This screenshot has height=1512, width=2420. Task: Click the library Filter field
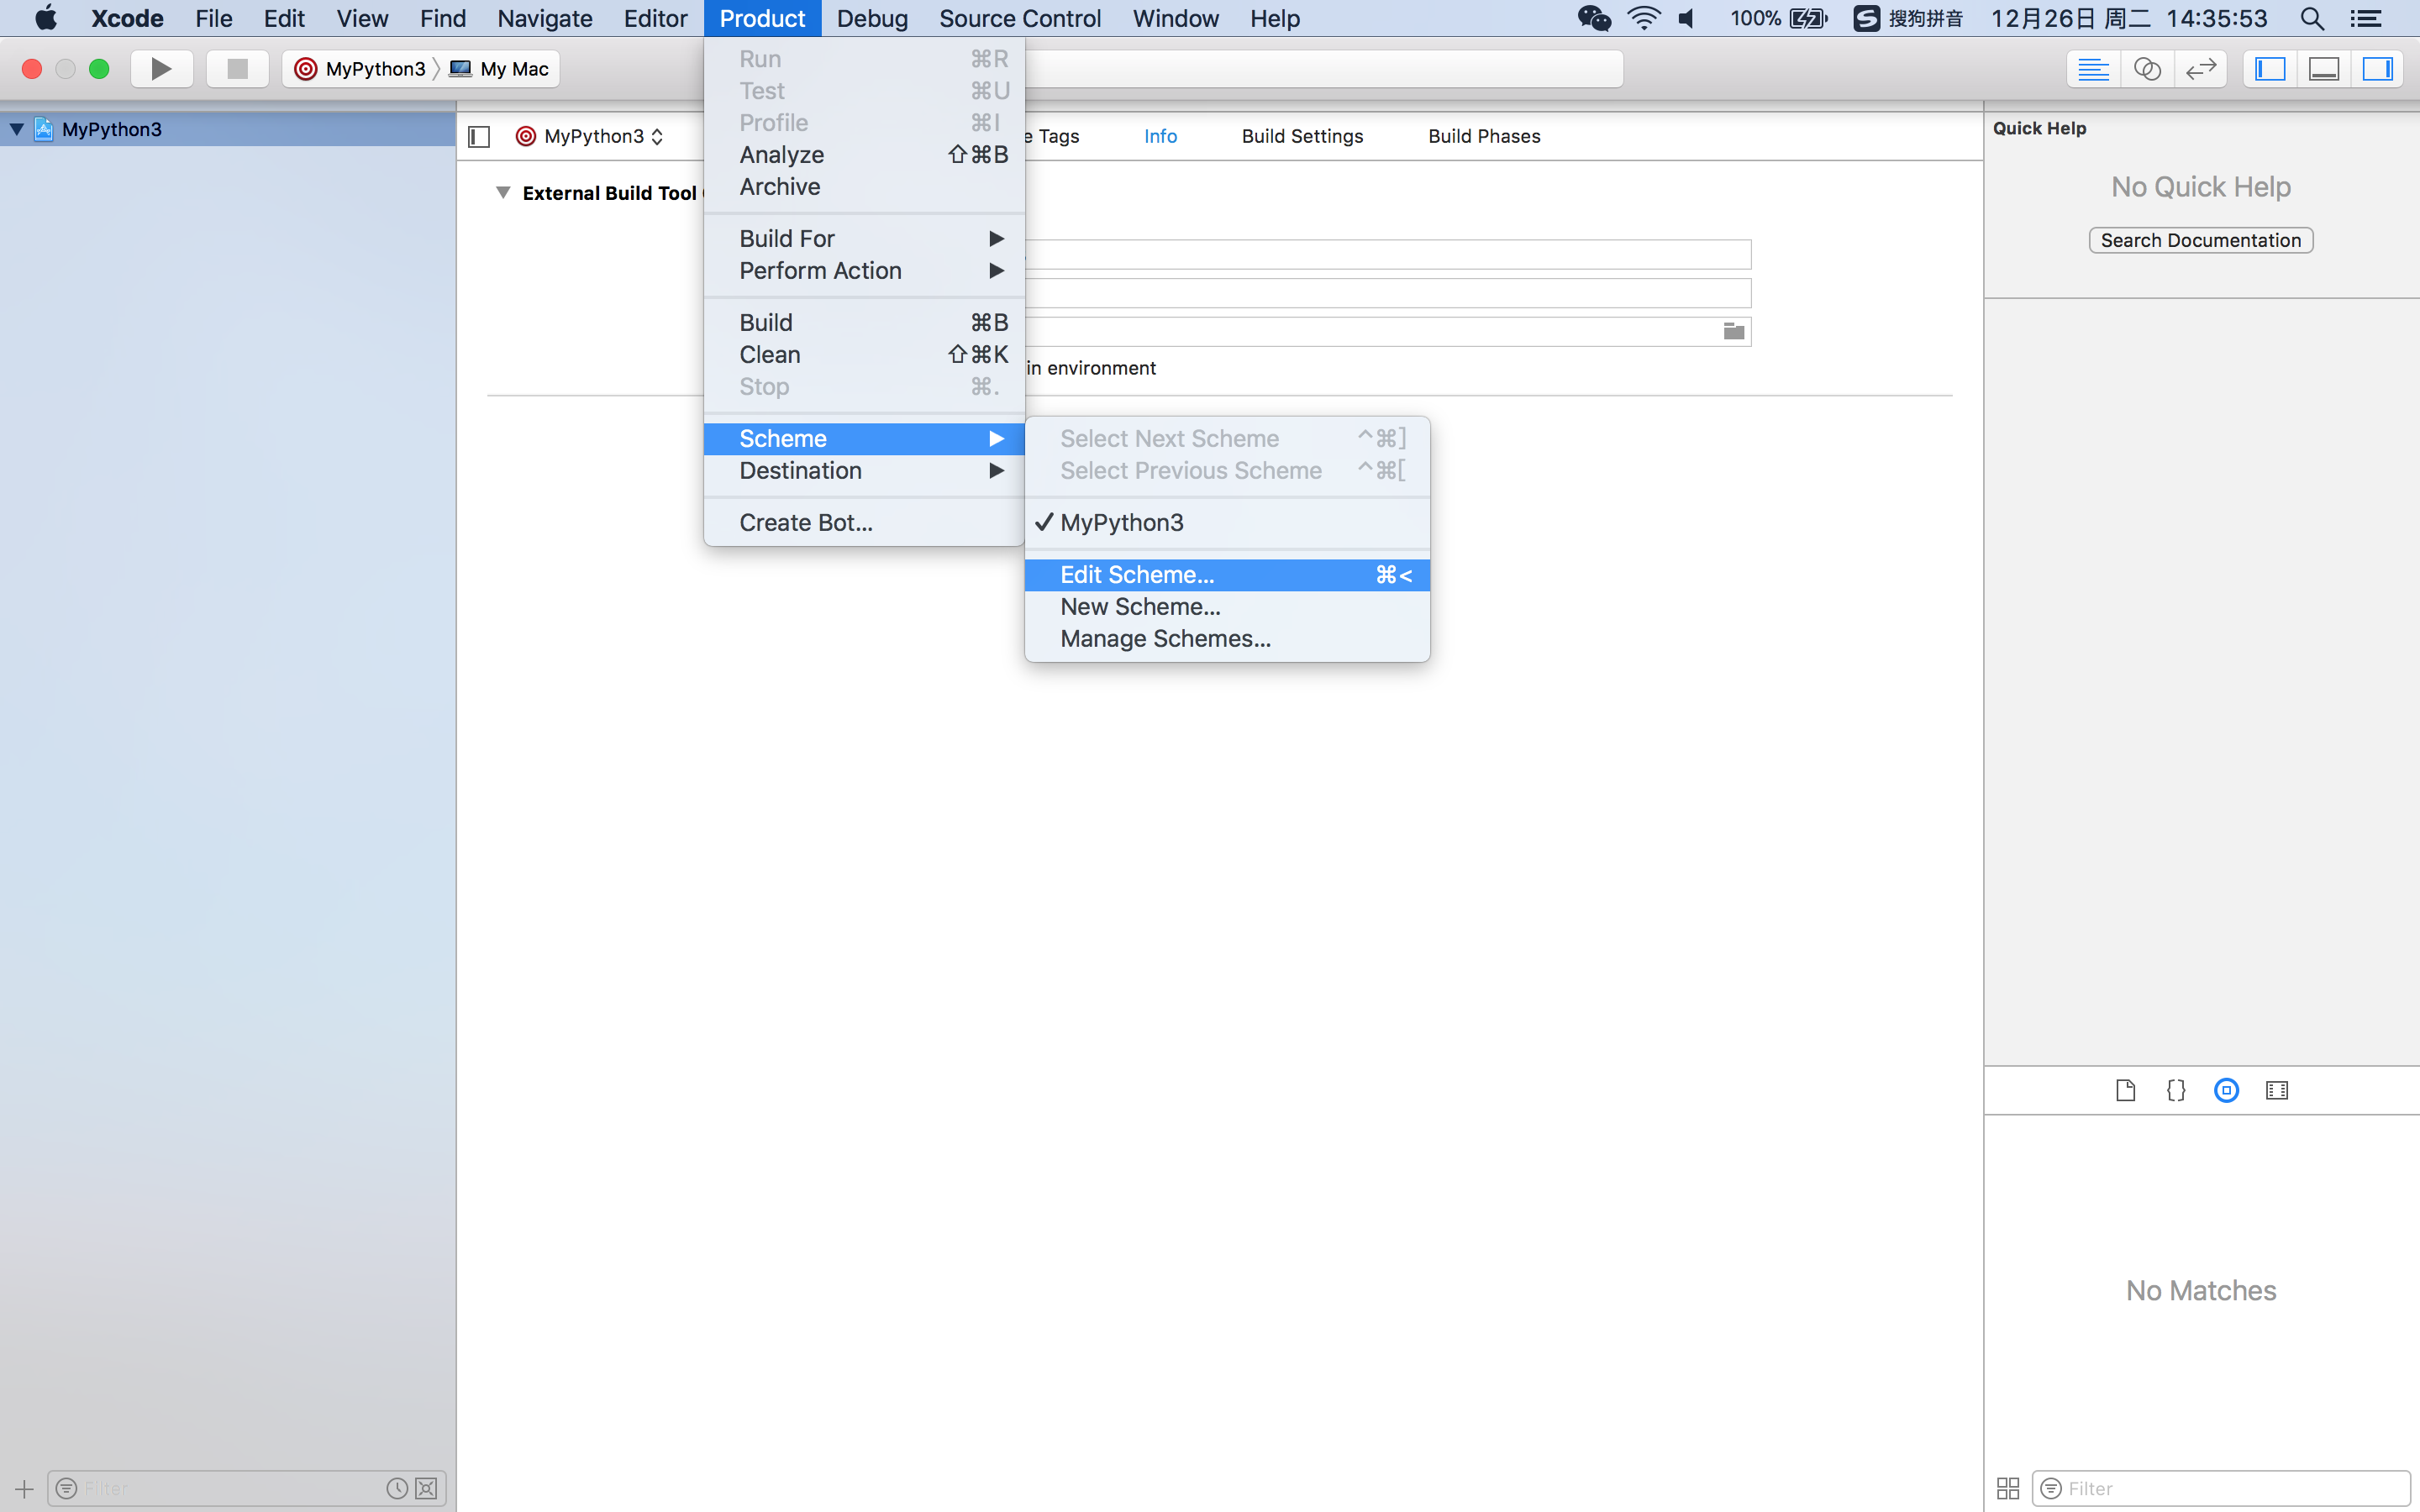tap(2221, 1488)
